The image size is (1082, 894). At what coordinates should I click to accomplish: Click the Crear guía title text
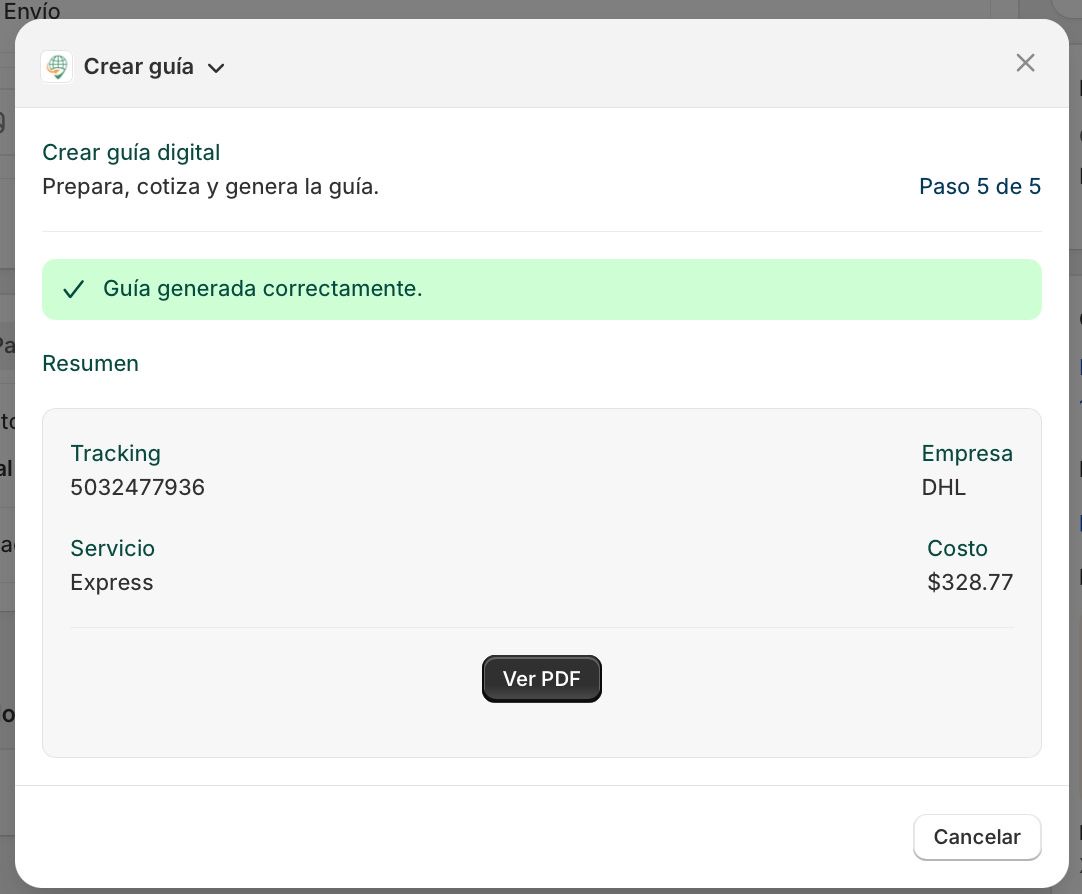pyautogui.click(x=139, y=67)
